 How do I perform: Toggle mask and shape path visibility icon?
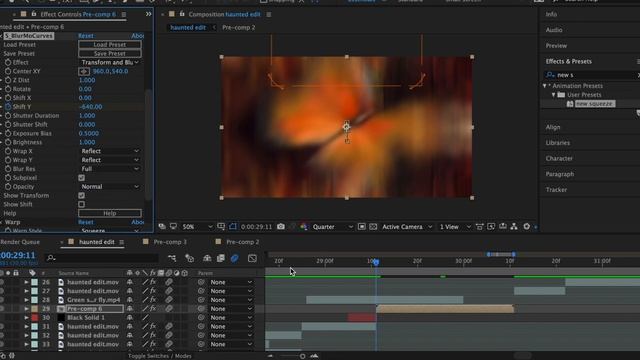pos(233,227)
